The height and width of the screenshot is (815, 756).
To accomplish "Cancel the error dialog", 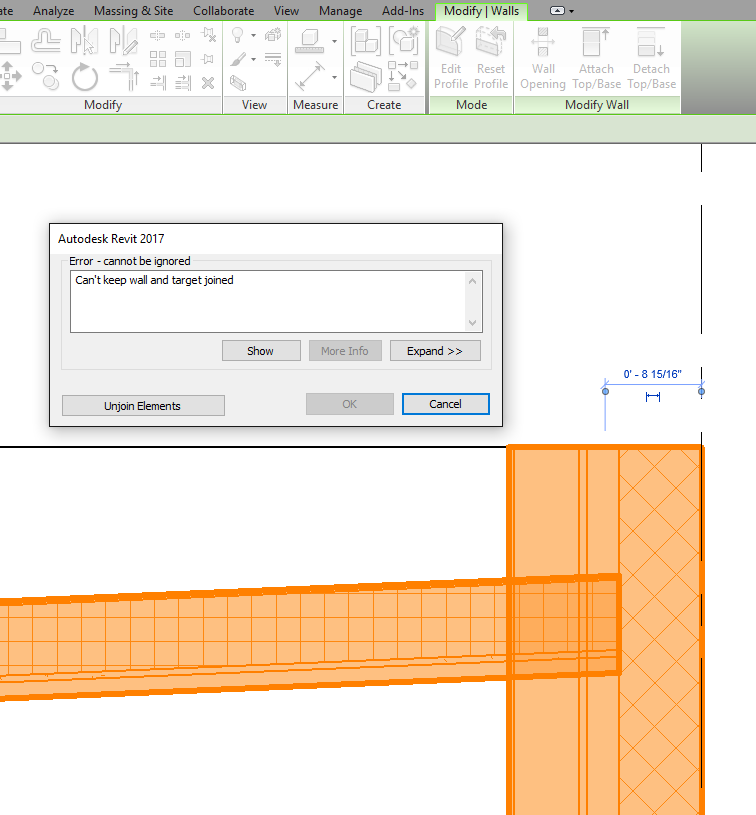I will 446,404.
